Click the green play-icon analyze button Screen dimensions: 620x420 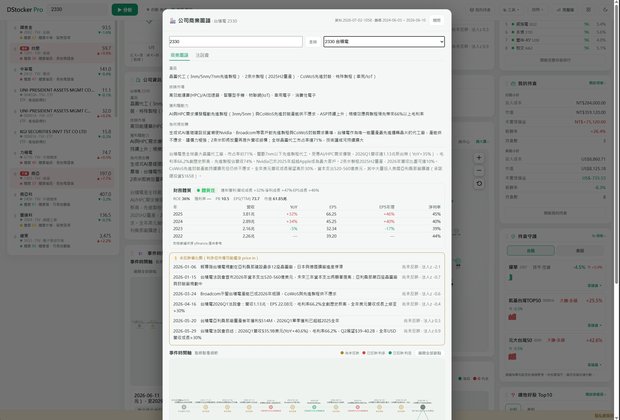(x=125, y=9)
